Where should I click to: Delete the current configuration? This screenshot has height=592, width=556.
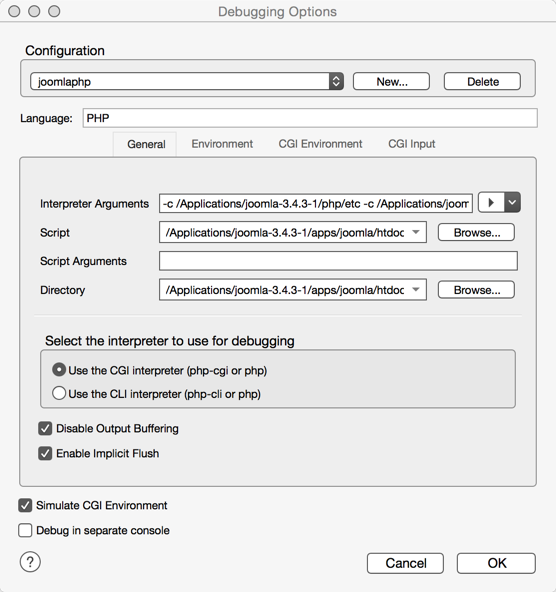coord(482,82)
